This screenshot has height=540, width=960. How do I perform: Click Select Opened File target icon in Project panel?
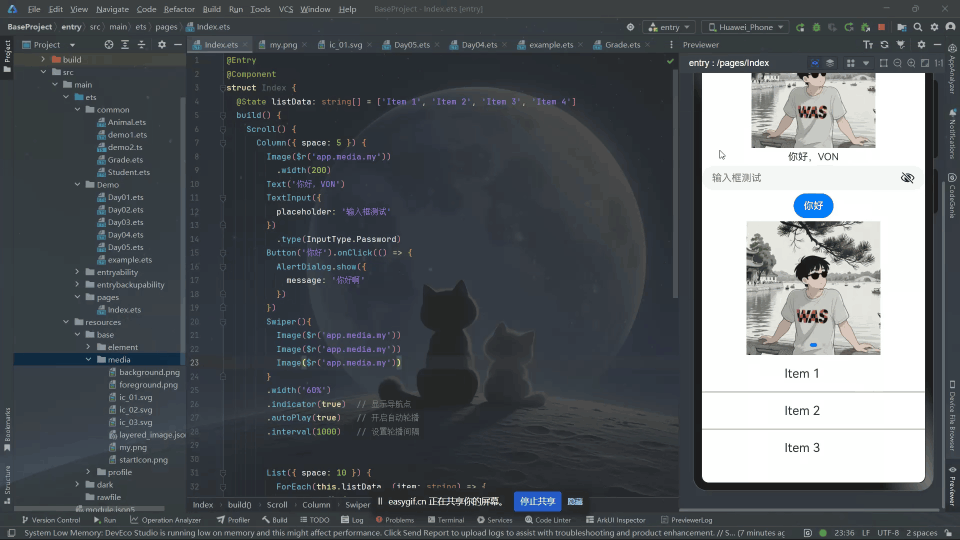(108, 45)
